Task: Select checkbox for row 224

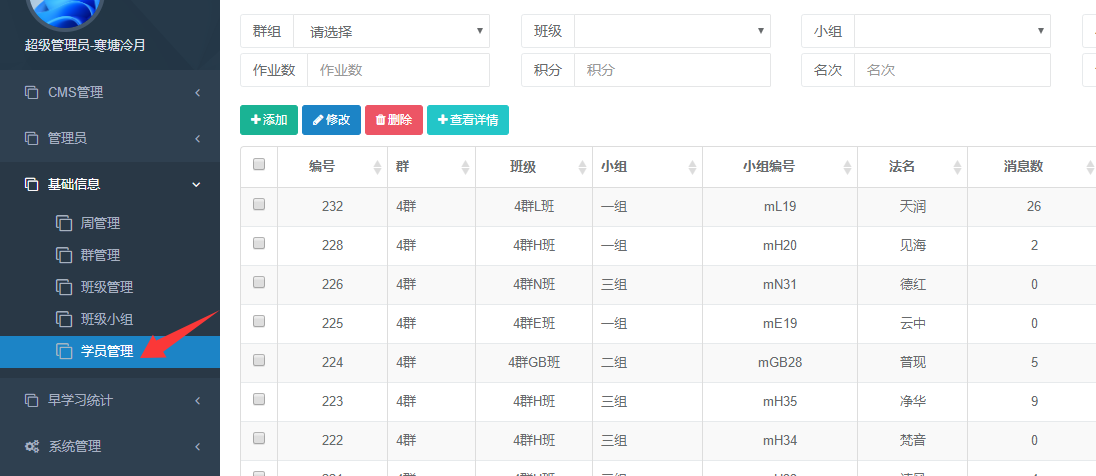Action: pos(259,361)
